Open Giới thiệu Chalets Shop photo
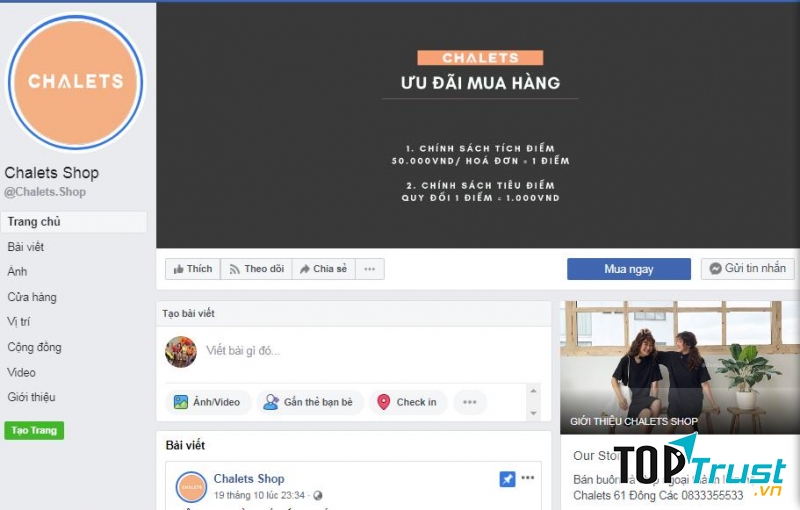The width and height of the screenshot is (800, 510). (x=680, y=367)
